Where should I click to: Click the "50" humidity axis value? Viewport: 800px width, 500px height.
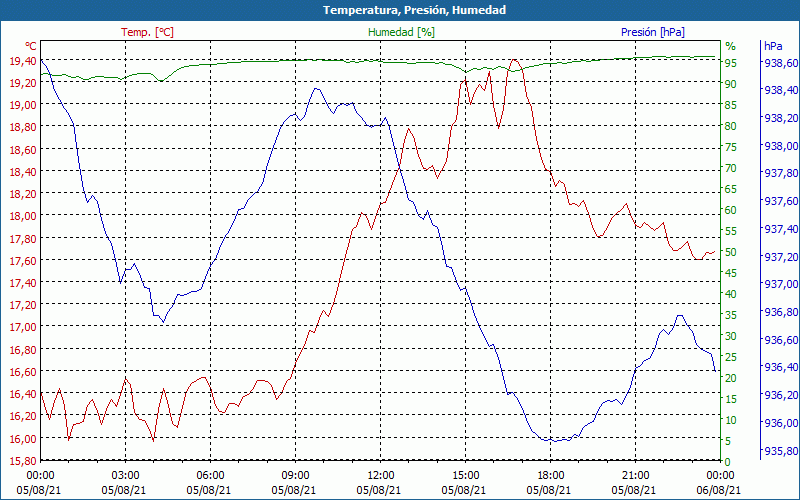[x=731, y=252]
